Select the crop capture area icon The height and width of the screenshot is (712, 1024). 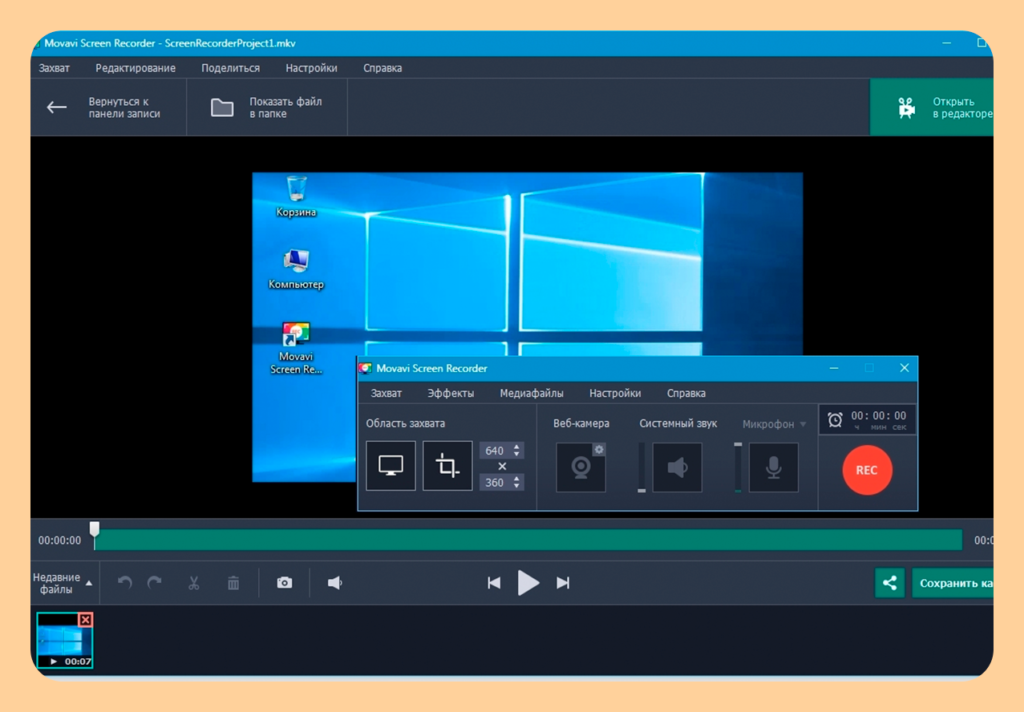(x=447, y=466)
